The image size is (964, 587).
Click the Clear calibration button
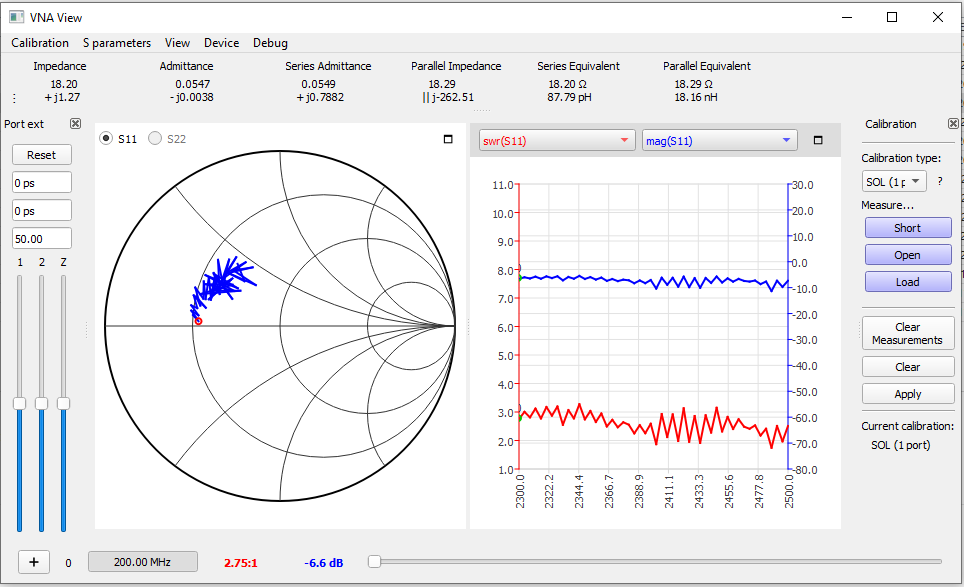coord(908,367)
